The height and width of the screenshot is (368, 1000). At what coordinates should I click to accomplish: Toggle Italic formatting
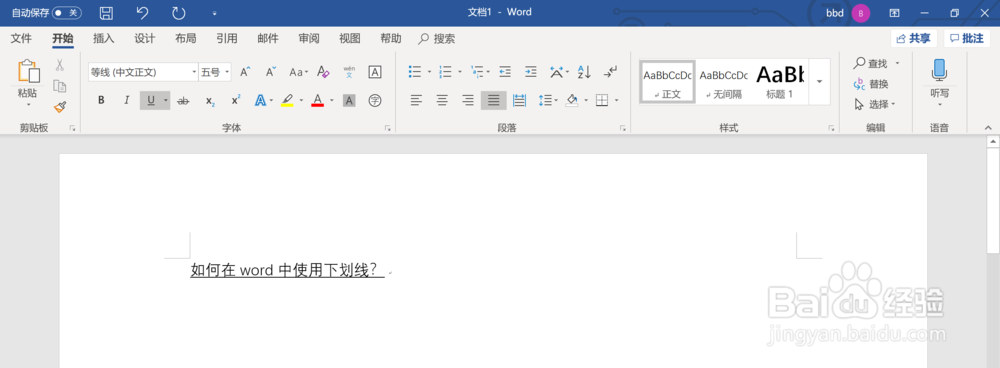(126, 100)
